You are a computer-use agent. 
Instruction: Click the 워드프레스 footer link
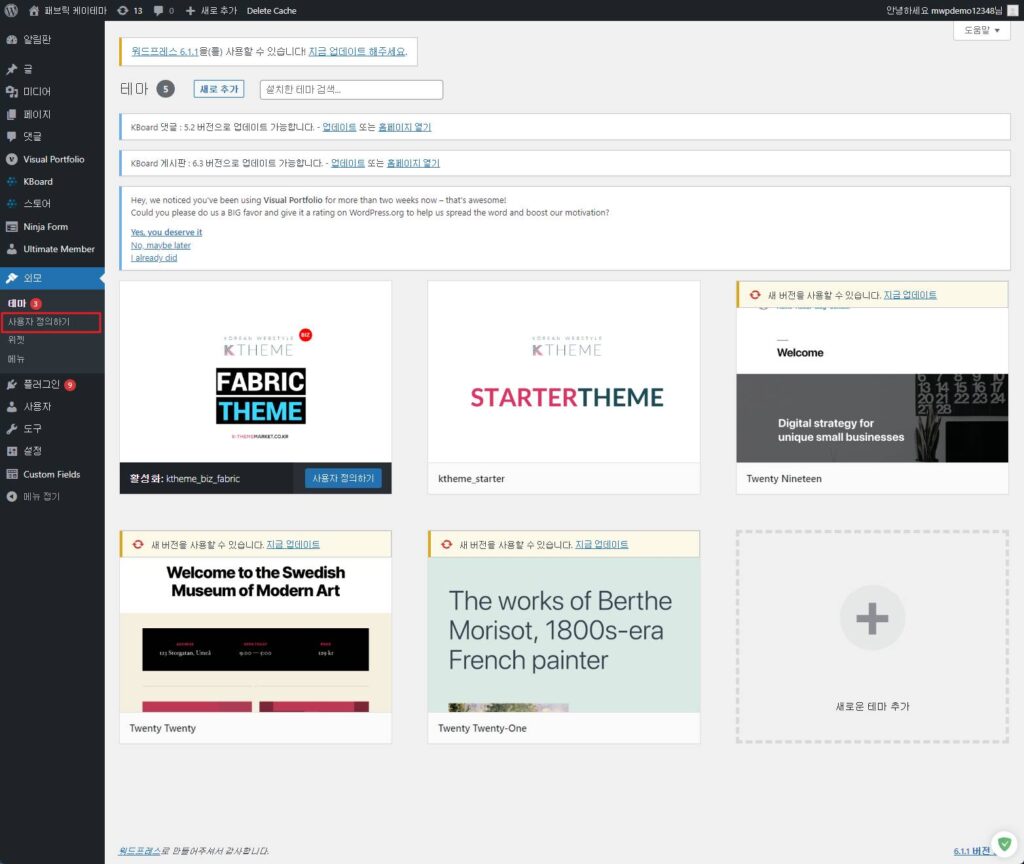(x=139, y=851)
